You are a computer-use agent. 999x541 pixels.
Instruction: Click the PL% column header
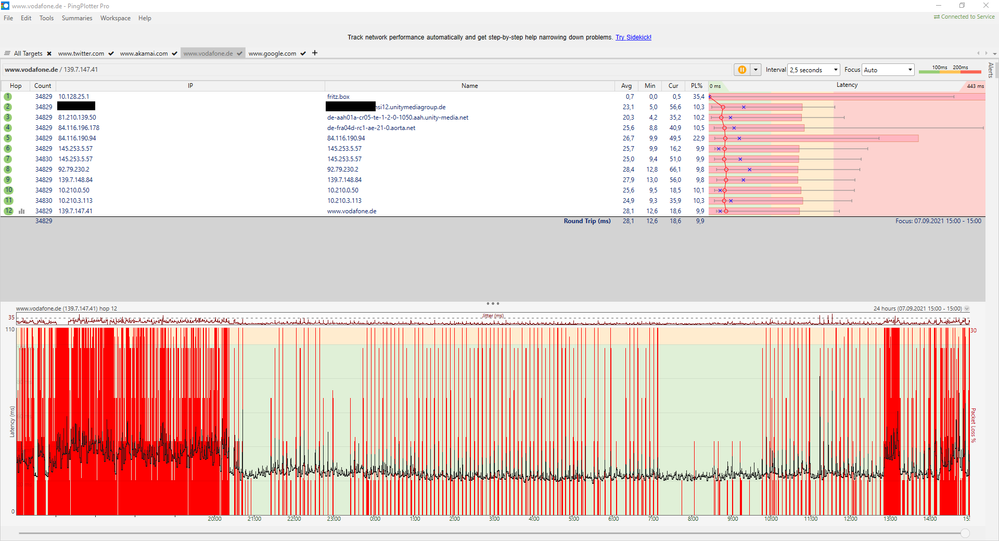(696, 85)
